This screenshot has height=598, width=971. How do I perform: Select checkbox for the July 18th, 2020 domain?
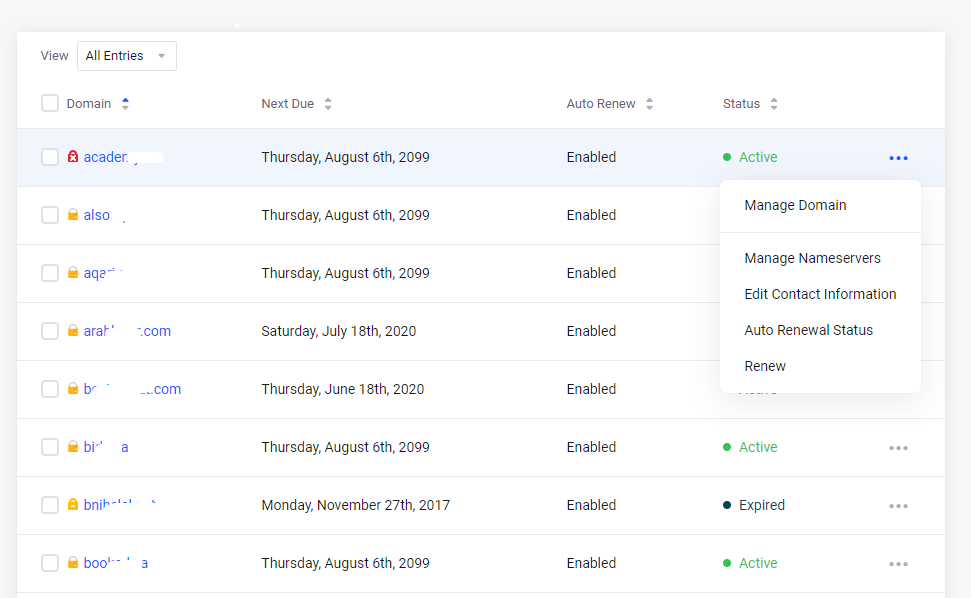pyautogui.click(x=50, y=331)
